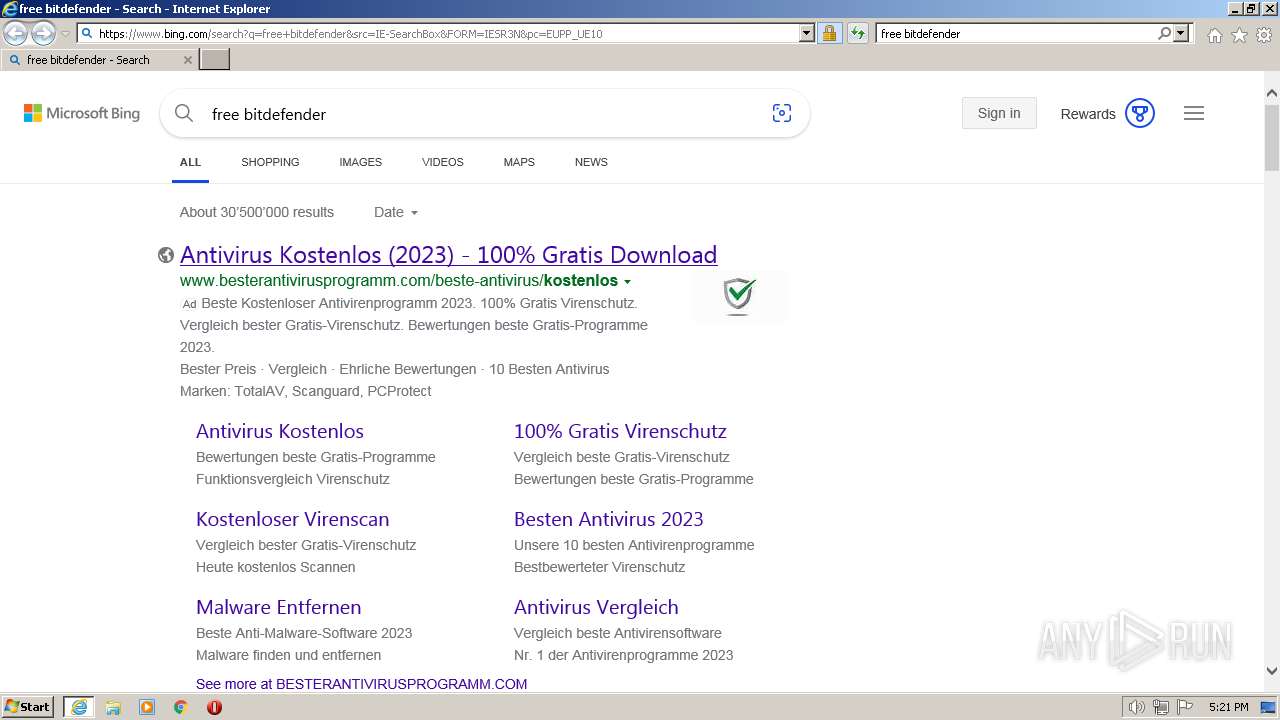Launch Chrome from the taskbar

[181, 707]
